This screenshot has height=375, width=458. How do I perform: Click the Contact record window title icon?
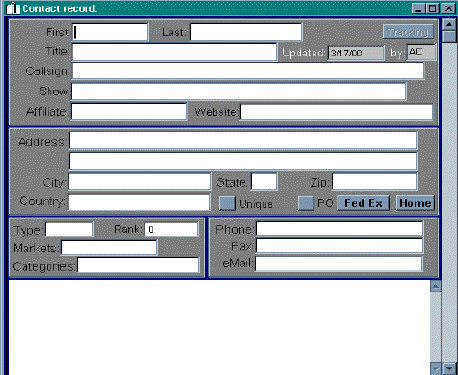tap(13, 8)
